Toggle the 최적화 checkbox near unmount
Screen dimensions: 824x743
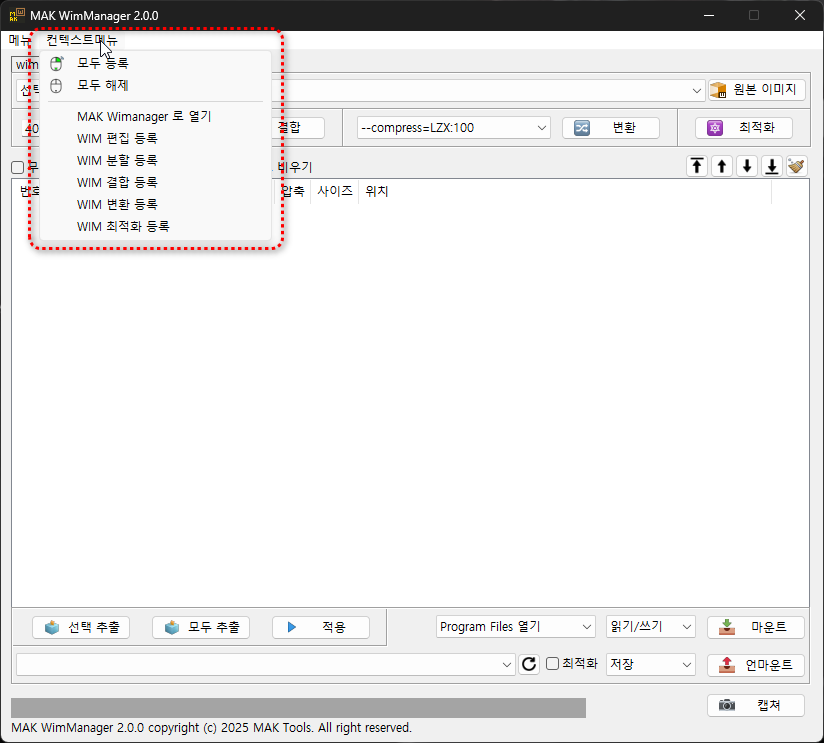[x=552, y=664]
